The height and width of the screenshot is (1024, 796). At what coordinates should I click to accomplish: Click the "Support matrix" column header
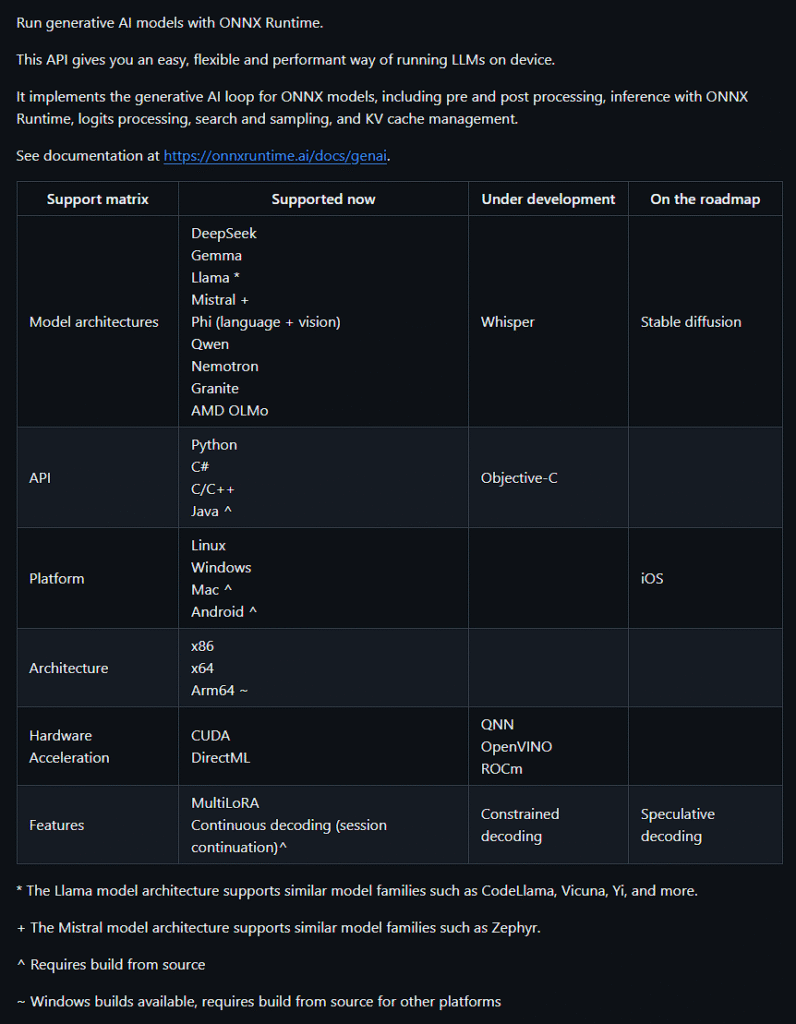pos(97,199)
